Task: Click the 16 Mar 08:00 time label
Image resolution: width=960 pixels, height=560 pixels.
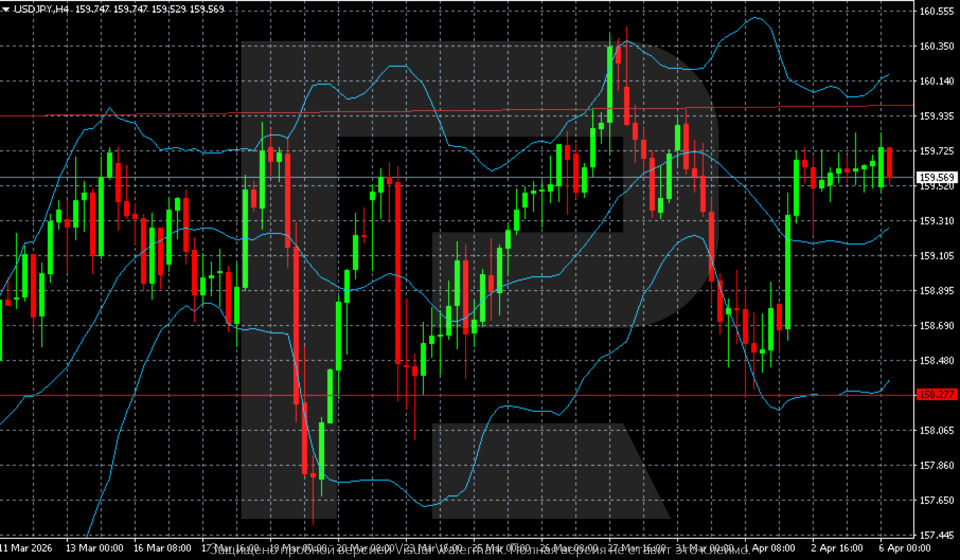Action: (x=162, y=549)
